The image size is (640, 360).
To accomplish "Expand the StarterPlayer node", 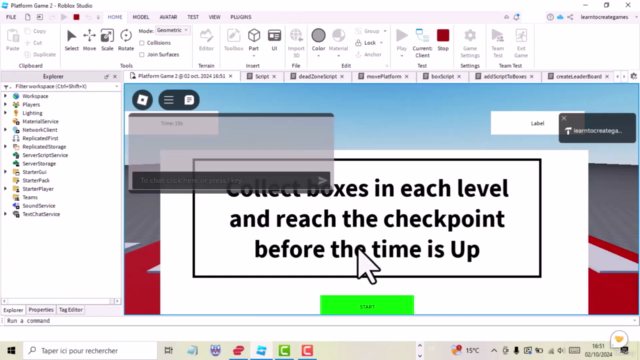I will pos(5,189).
